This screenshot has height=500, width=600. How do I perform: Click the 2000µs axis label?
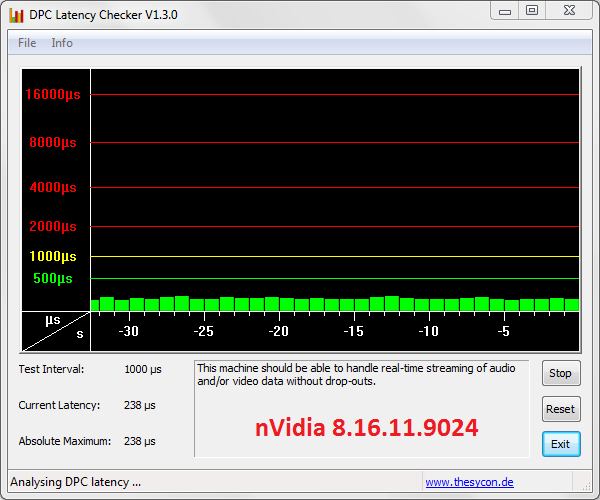pos(53,226)
